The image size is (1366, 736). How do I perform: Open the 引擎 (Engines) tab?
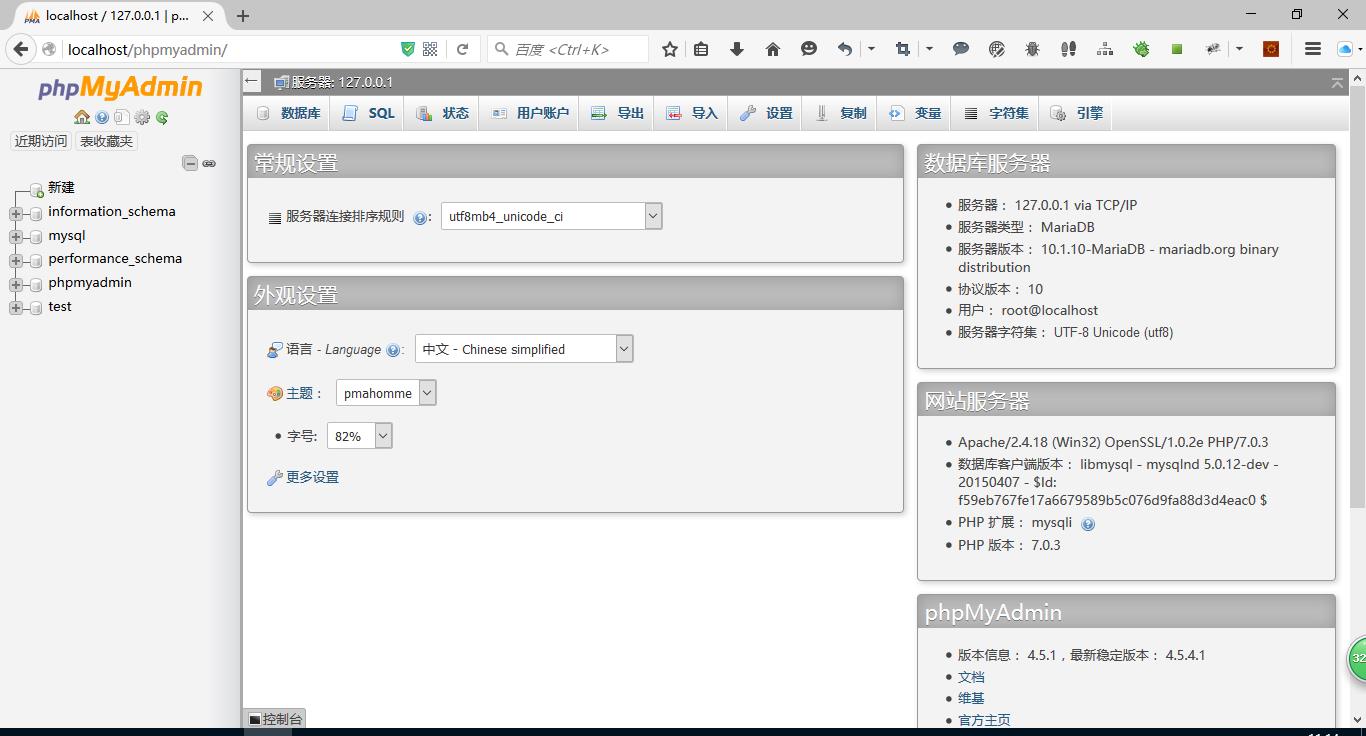[1076, 113]
